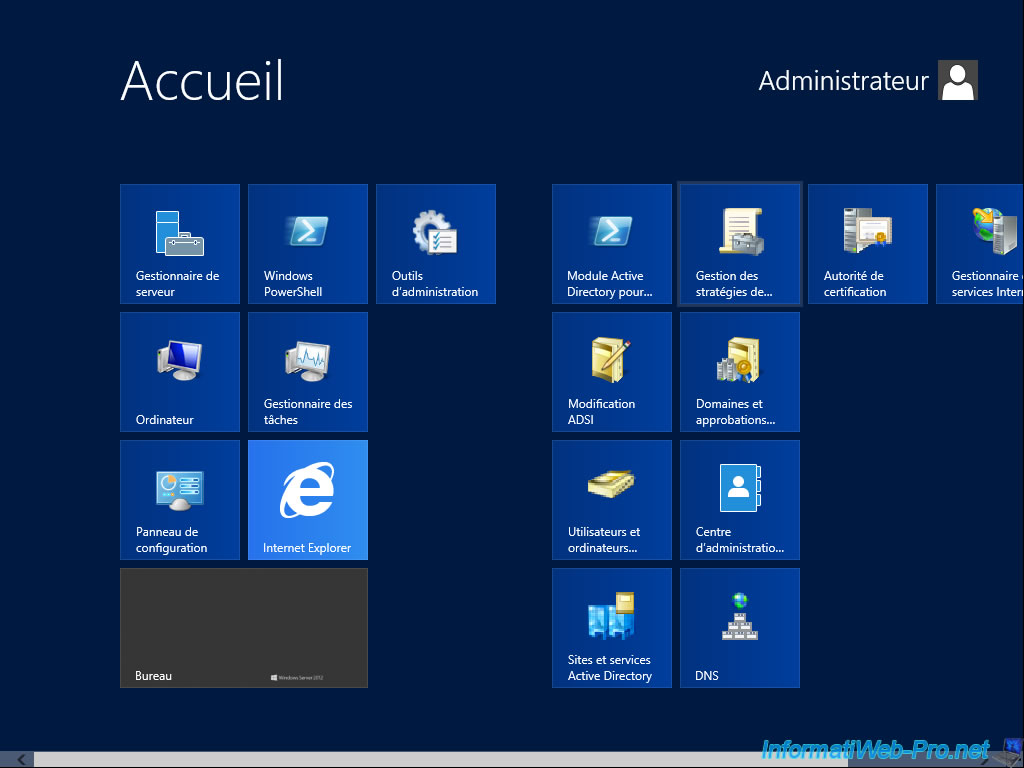The height and width of the screenshot is (768, 1024).
Task: Click the Administrateur user name
Action: pyautogui.click(x=843, y=81)
